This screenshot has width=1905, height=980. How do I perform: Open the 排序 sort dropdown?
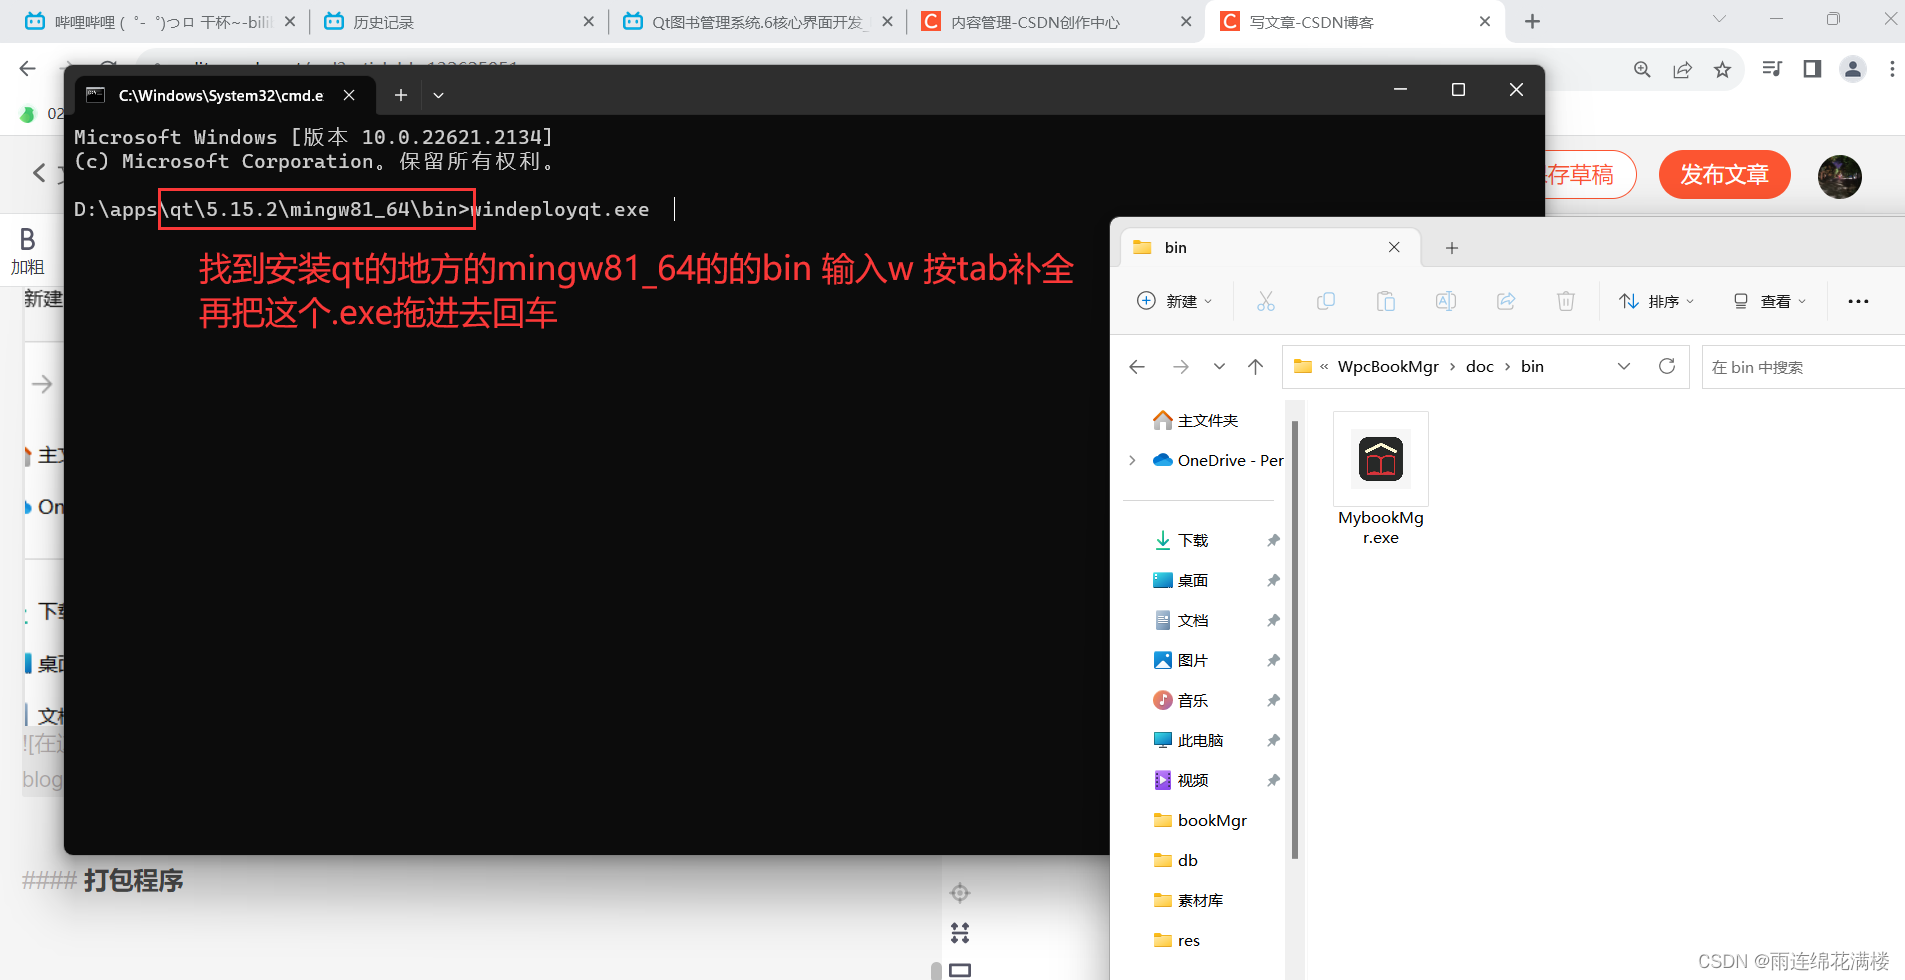pyautogui.click(x=1657, y=301)
